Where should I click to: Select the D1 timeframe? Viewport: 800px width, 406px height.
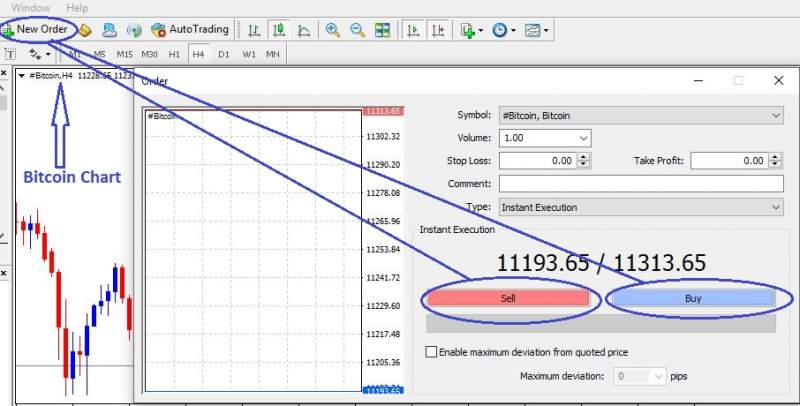coord(223,54)
